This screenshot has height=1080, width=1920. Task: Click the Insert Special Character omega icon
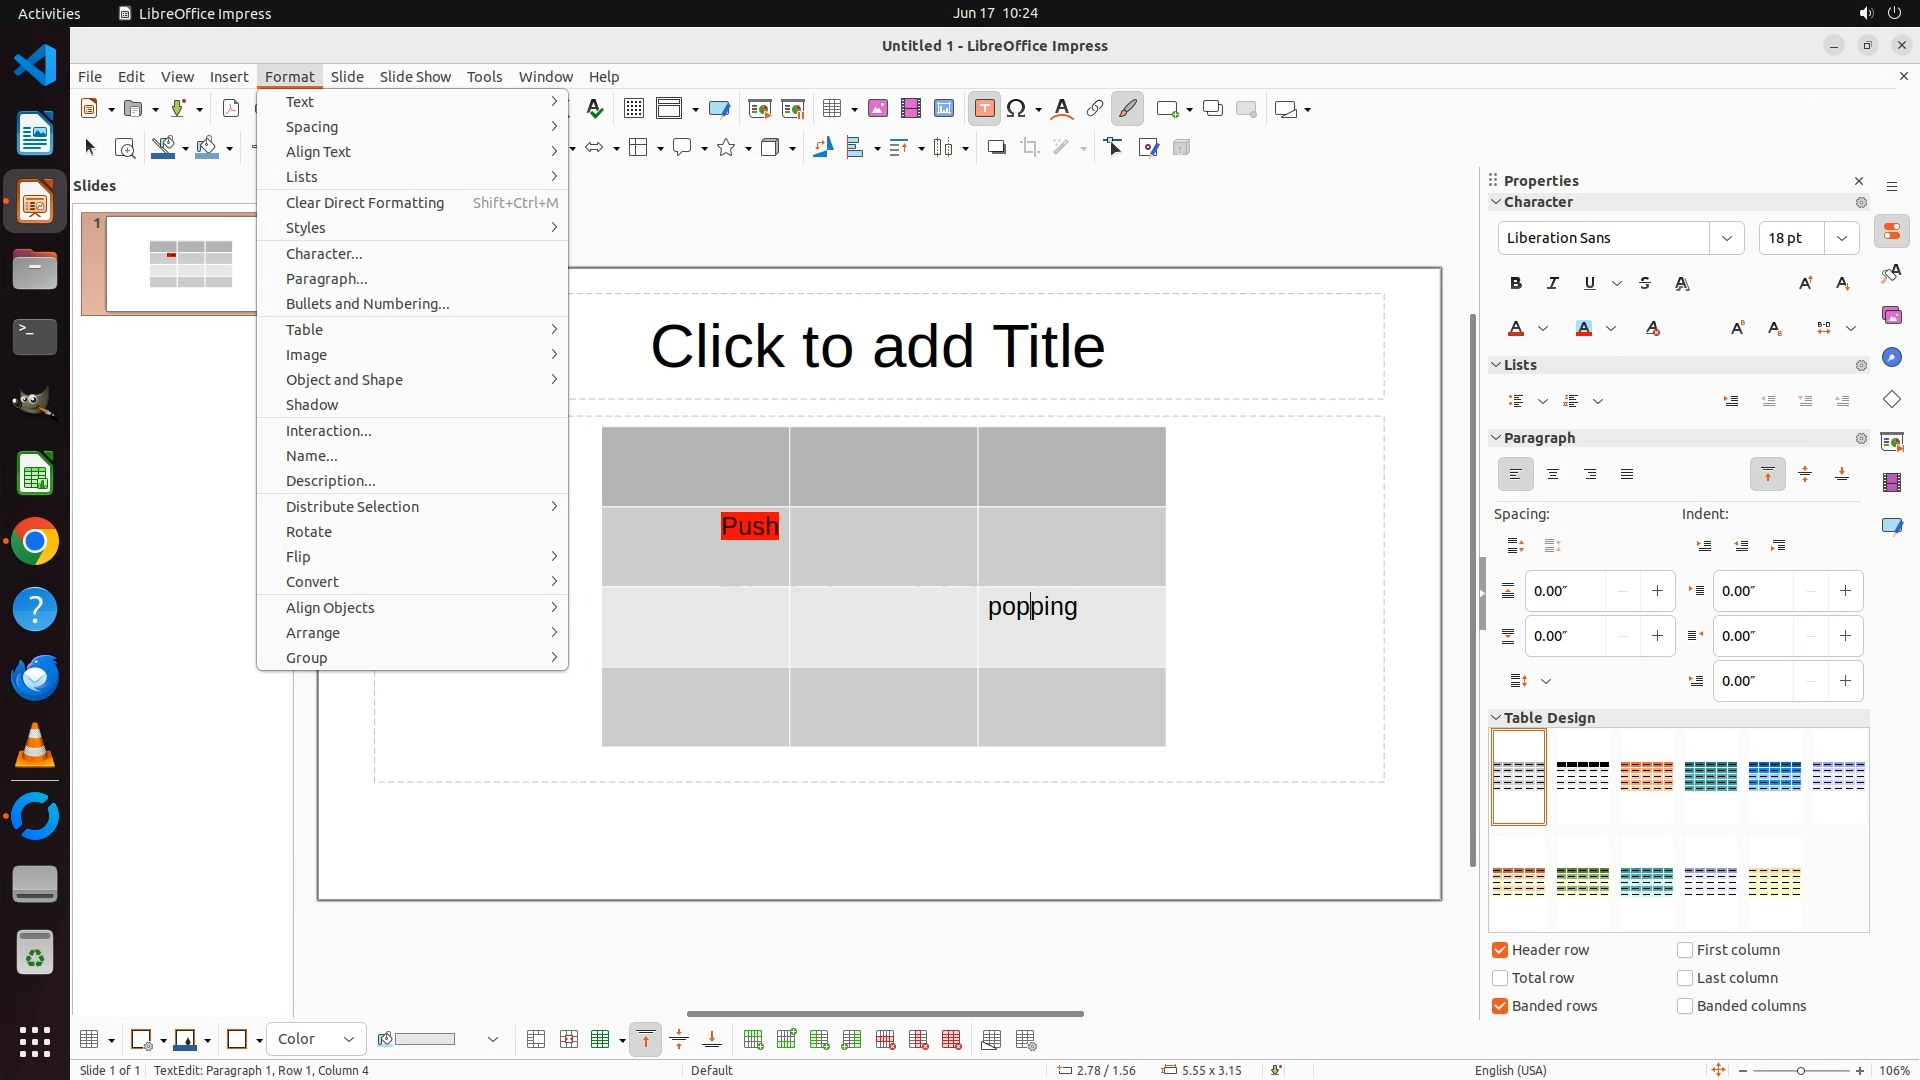coord(1017,109)
